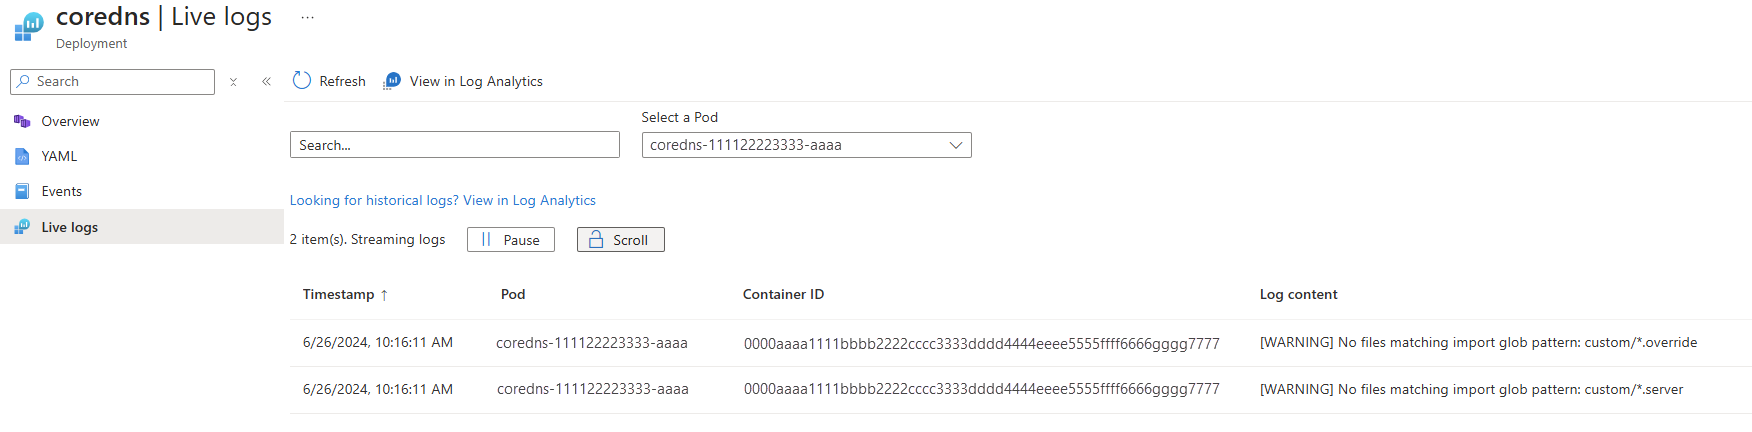Open the Overview icon in sidebar
This screenshot has width=1752, height=432.
point(22,121)
